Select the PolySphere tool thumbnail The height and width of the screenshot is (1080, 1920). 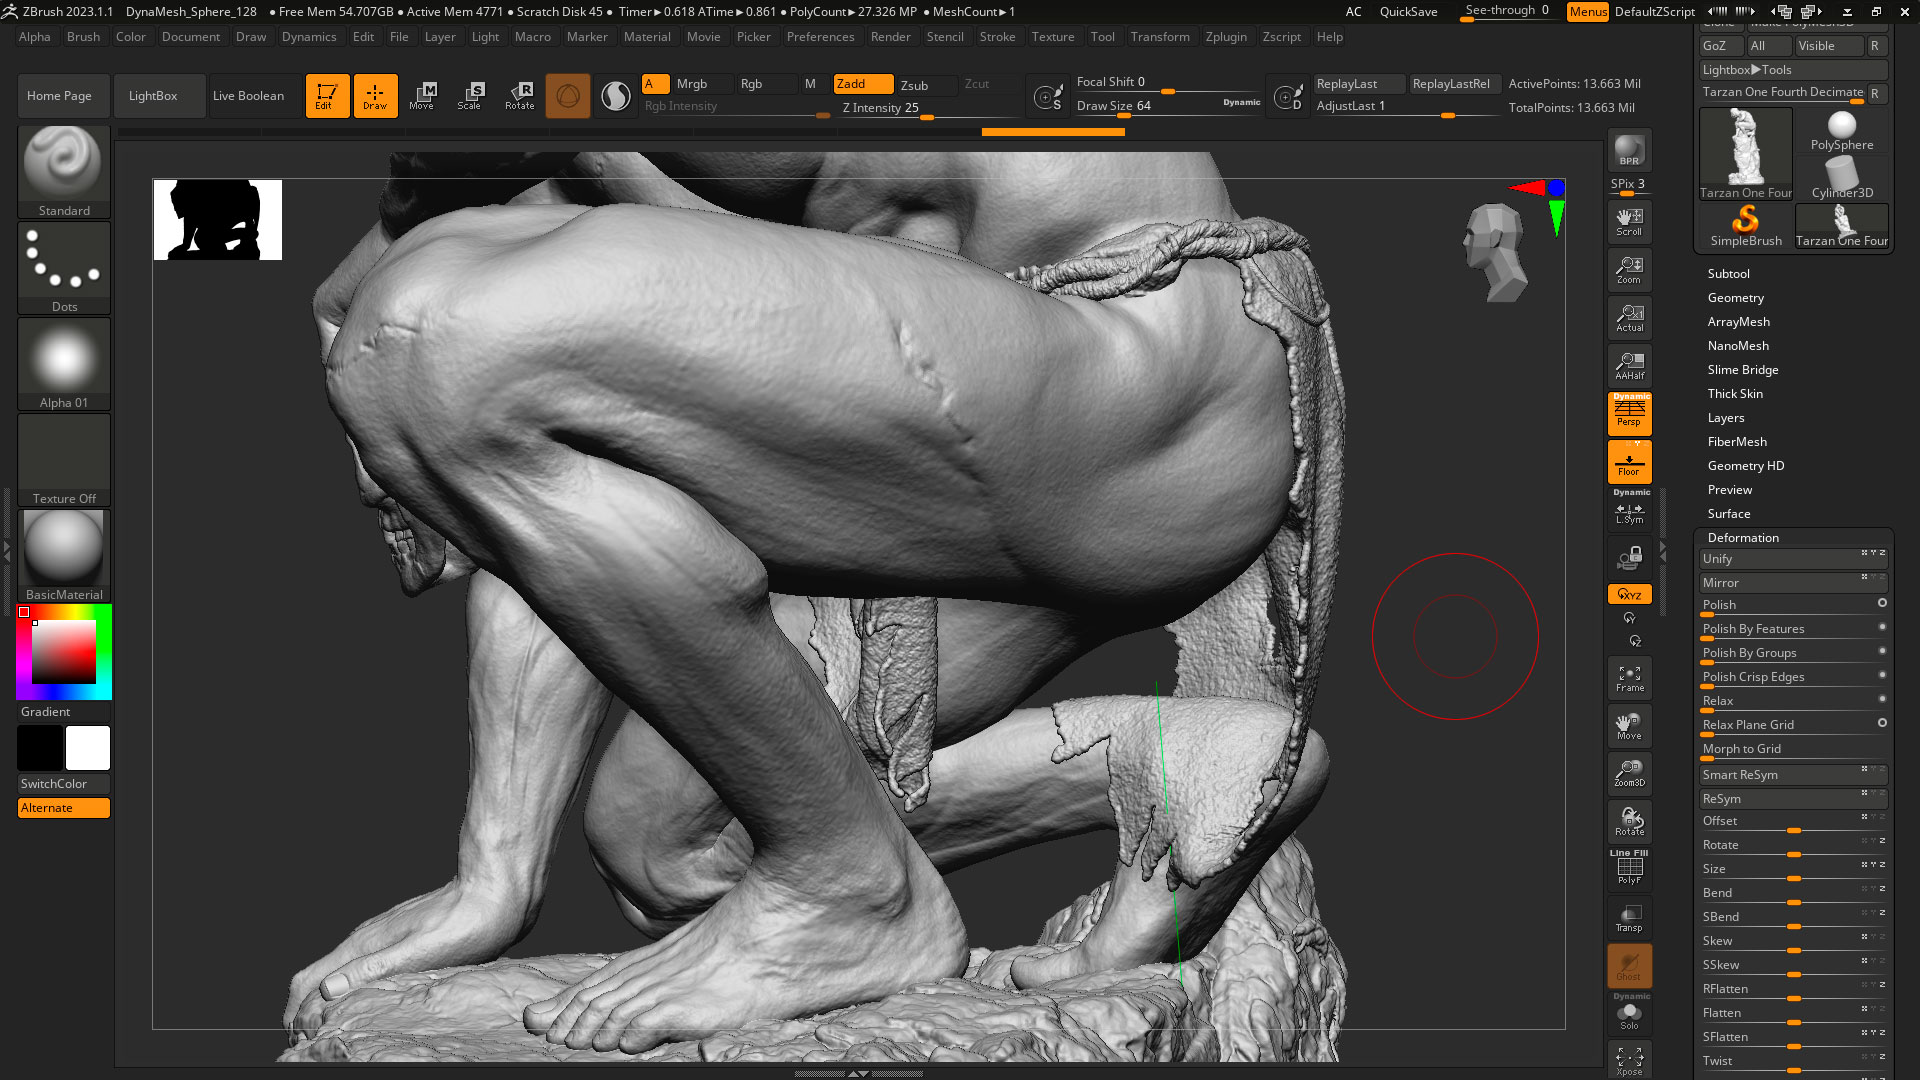(1841, 131)
